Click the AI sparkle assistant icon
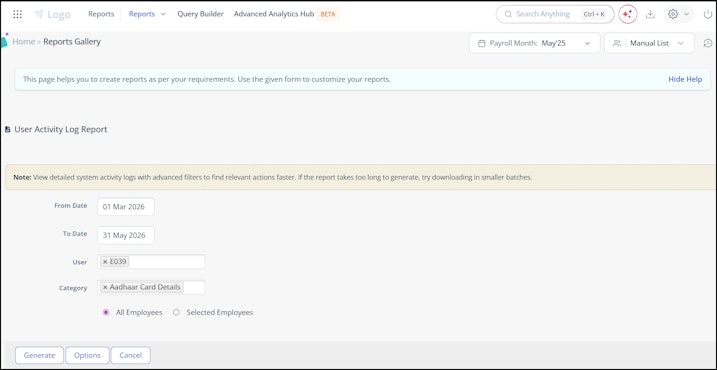This screenshot has height=370, width=717. [x=627, y=14]
